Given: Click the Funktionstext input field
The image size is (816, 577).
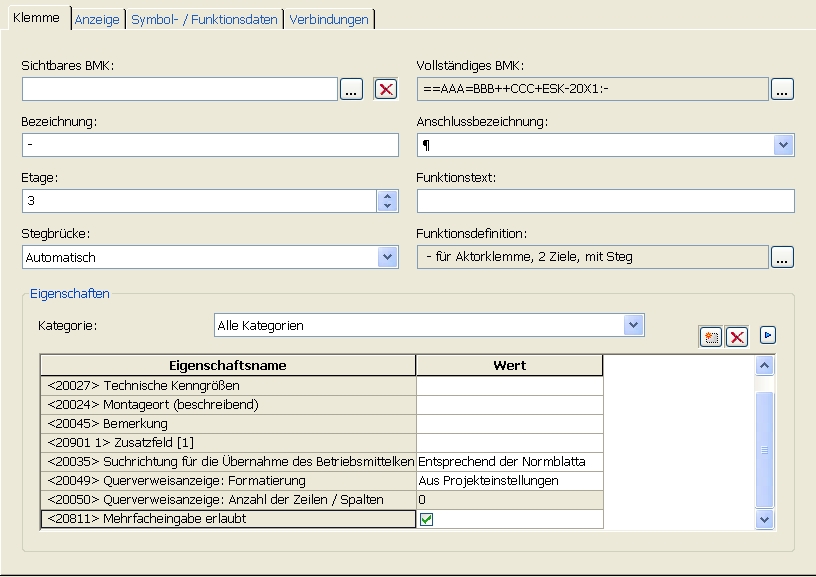Looking at the screenshot, I should pyautogui.click(x=606, y=201).
